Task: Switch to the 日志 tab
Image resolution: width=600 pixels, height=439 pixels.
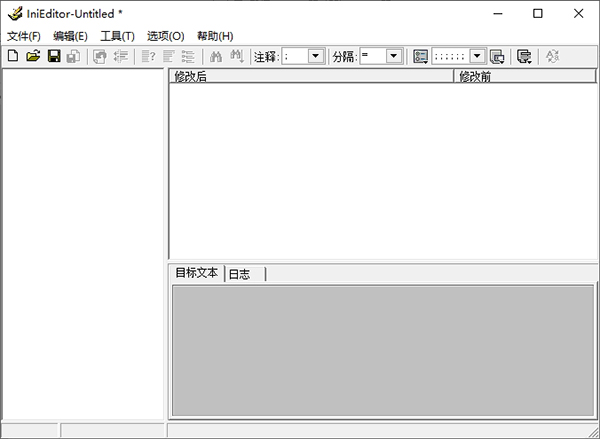Action: [239, 274]
